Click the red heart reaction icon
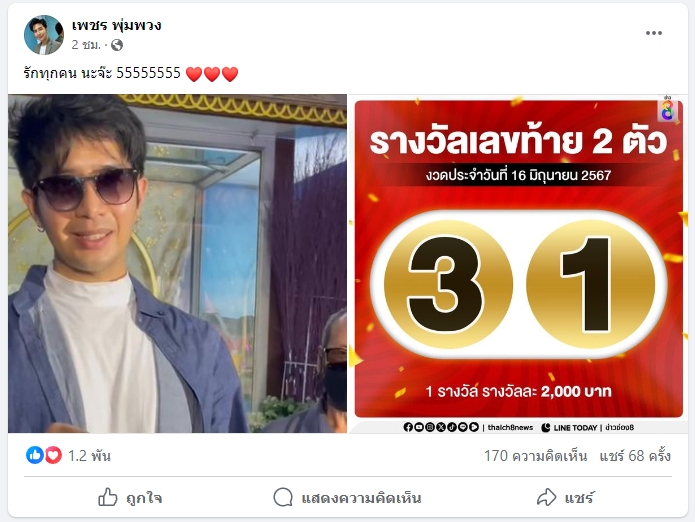 tap(53, 455)
